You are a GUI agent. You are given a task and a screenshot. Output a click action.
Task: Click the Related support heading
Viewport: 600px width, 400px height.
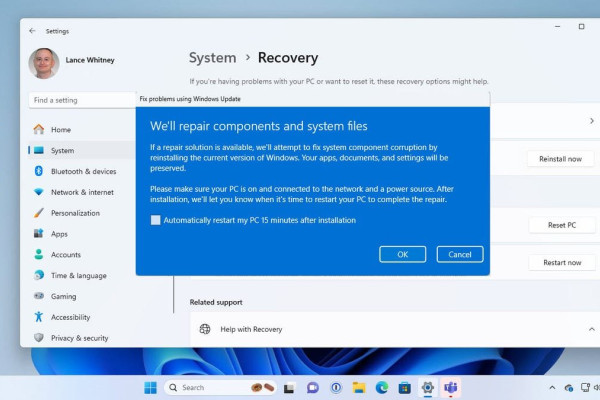[216, 302]
